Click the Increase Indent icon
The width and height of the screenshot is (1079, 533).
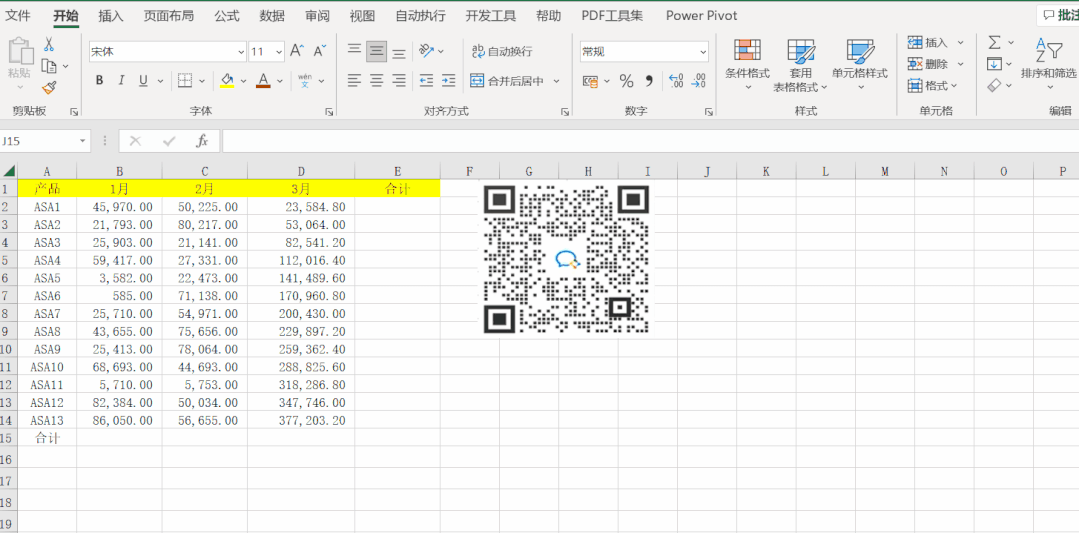[x=449, y=81]
